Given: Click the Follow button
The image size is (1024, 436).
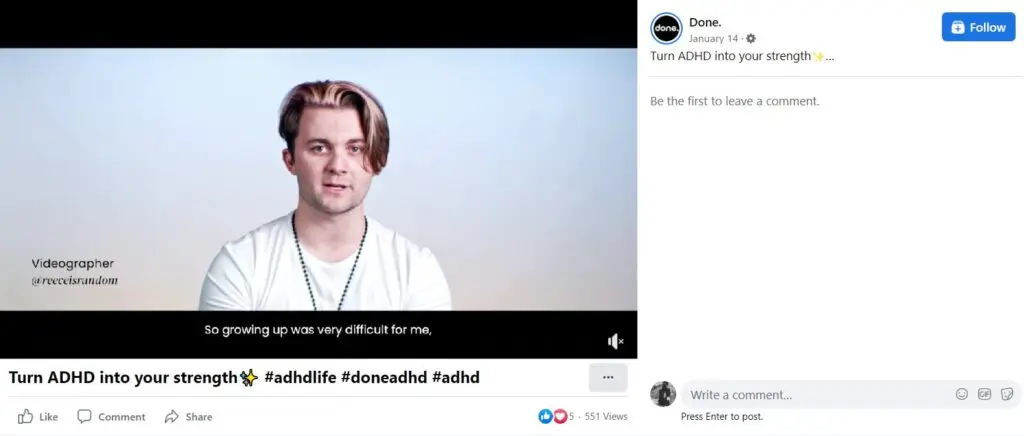Looking at the screenshot, I should coord(978,27).
